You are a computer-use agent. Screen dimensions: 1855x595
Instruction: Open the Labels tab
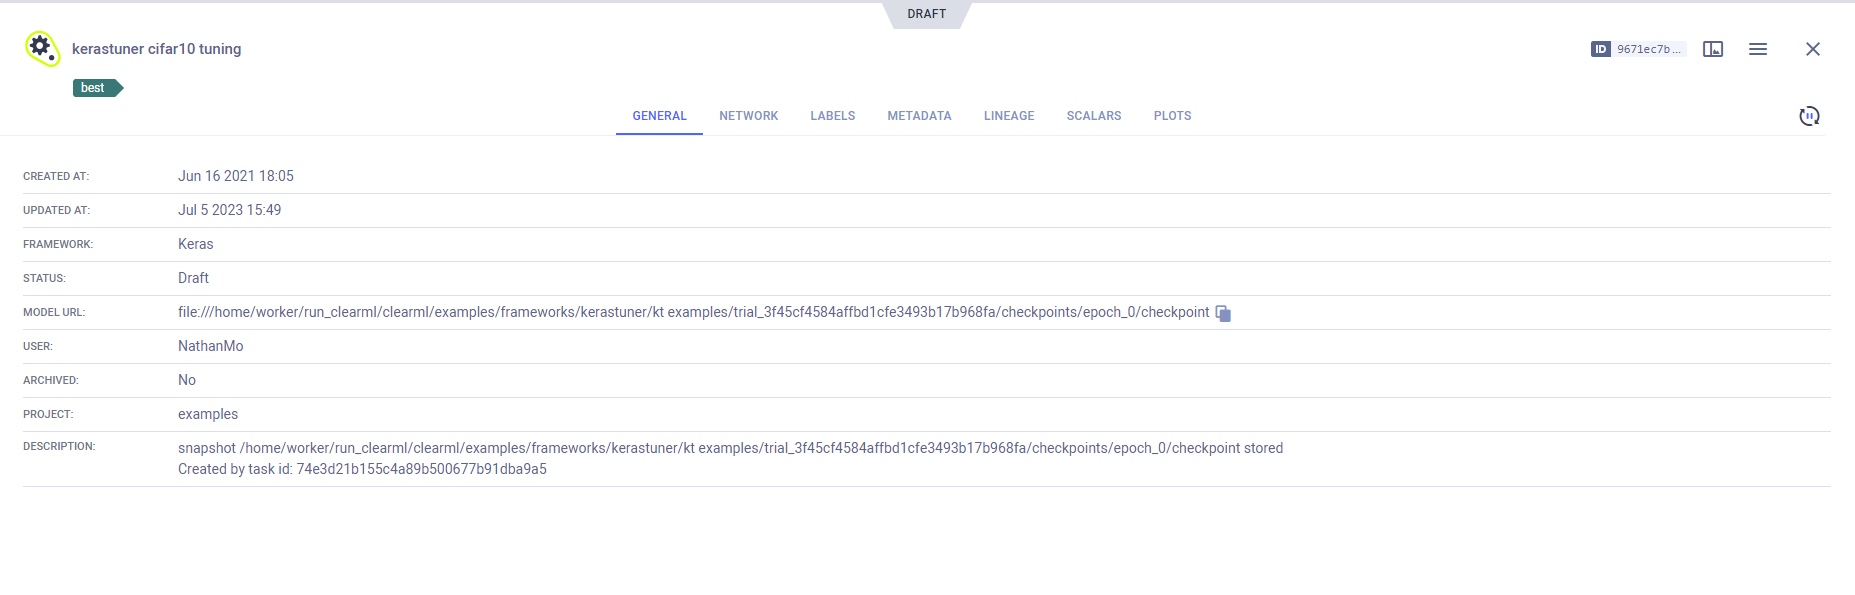[832, 116]
